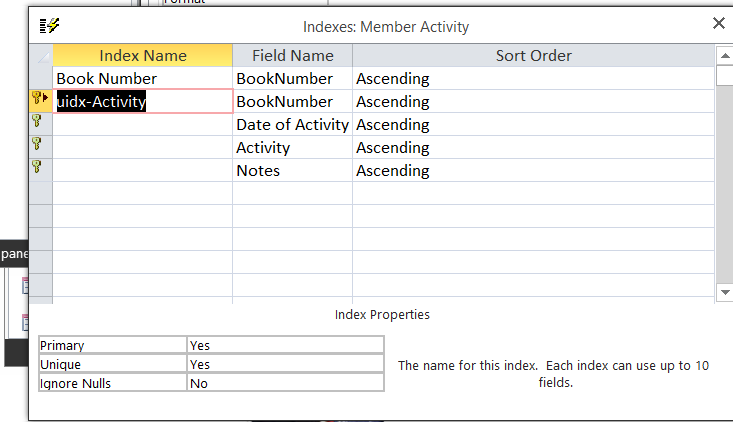
Task: Click the row selector for Book Number
Action: pos(39,78)
